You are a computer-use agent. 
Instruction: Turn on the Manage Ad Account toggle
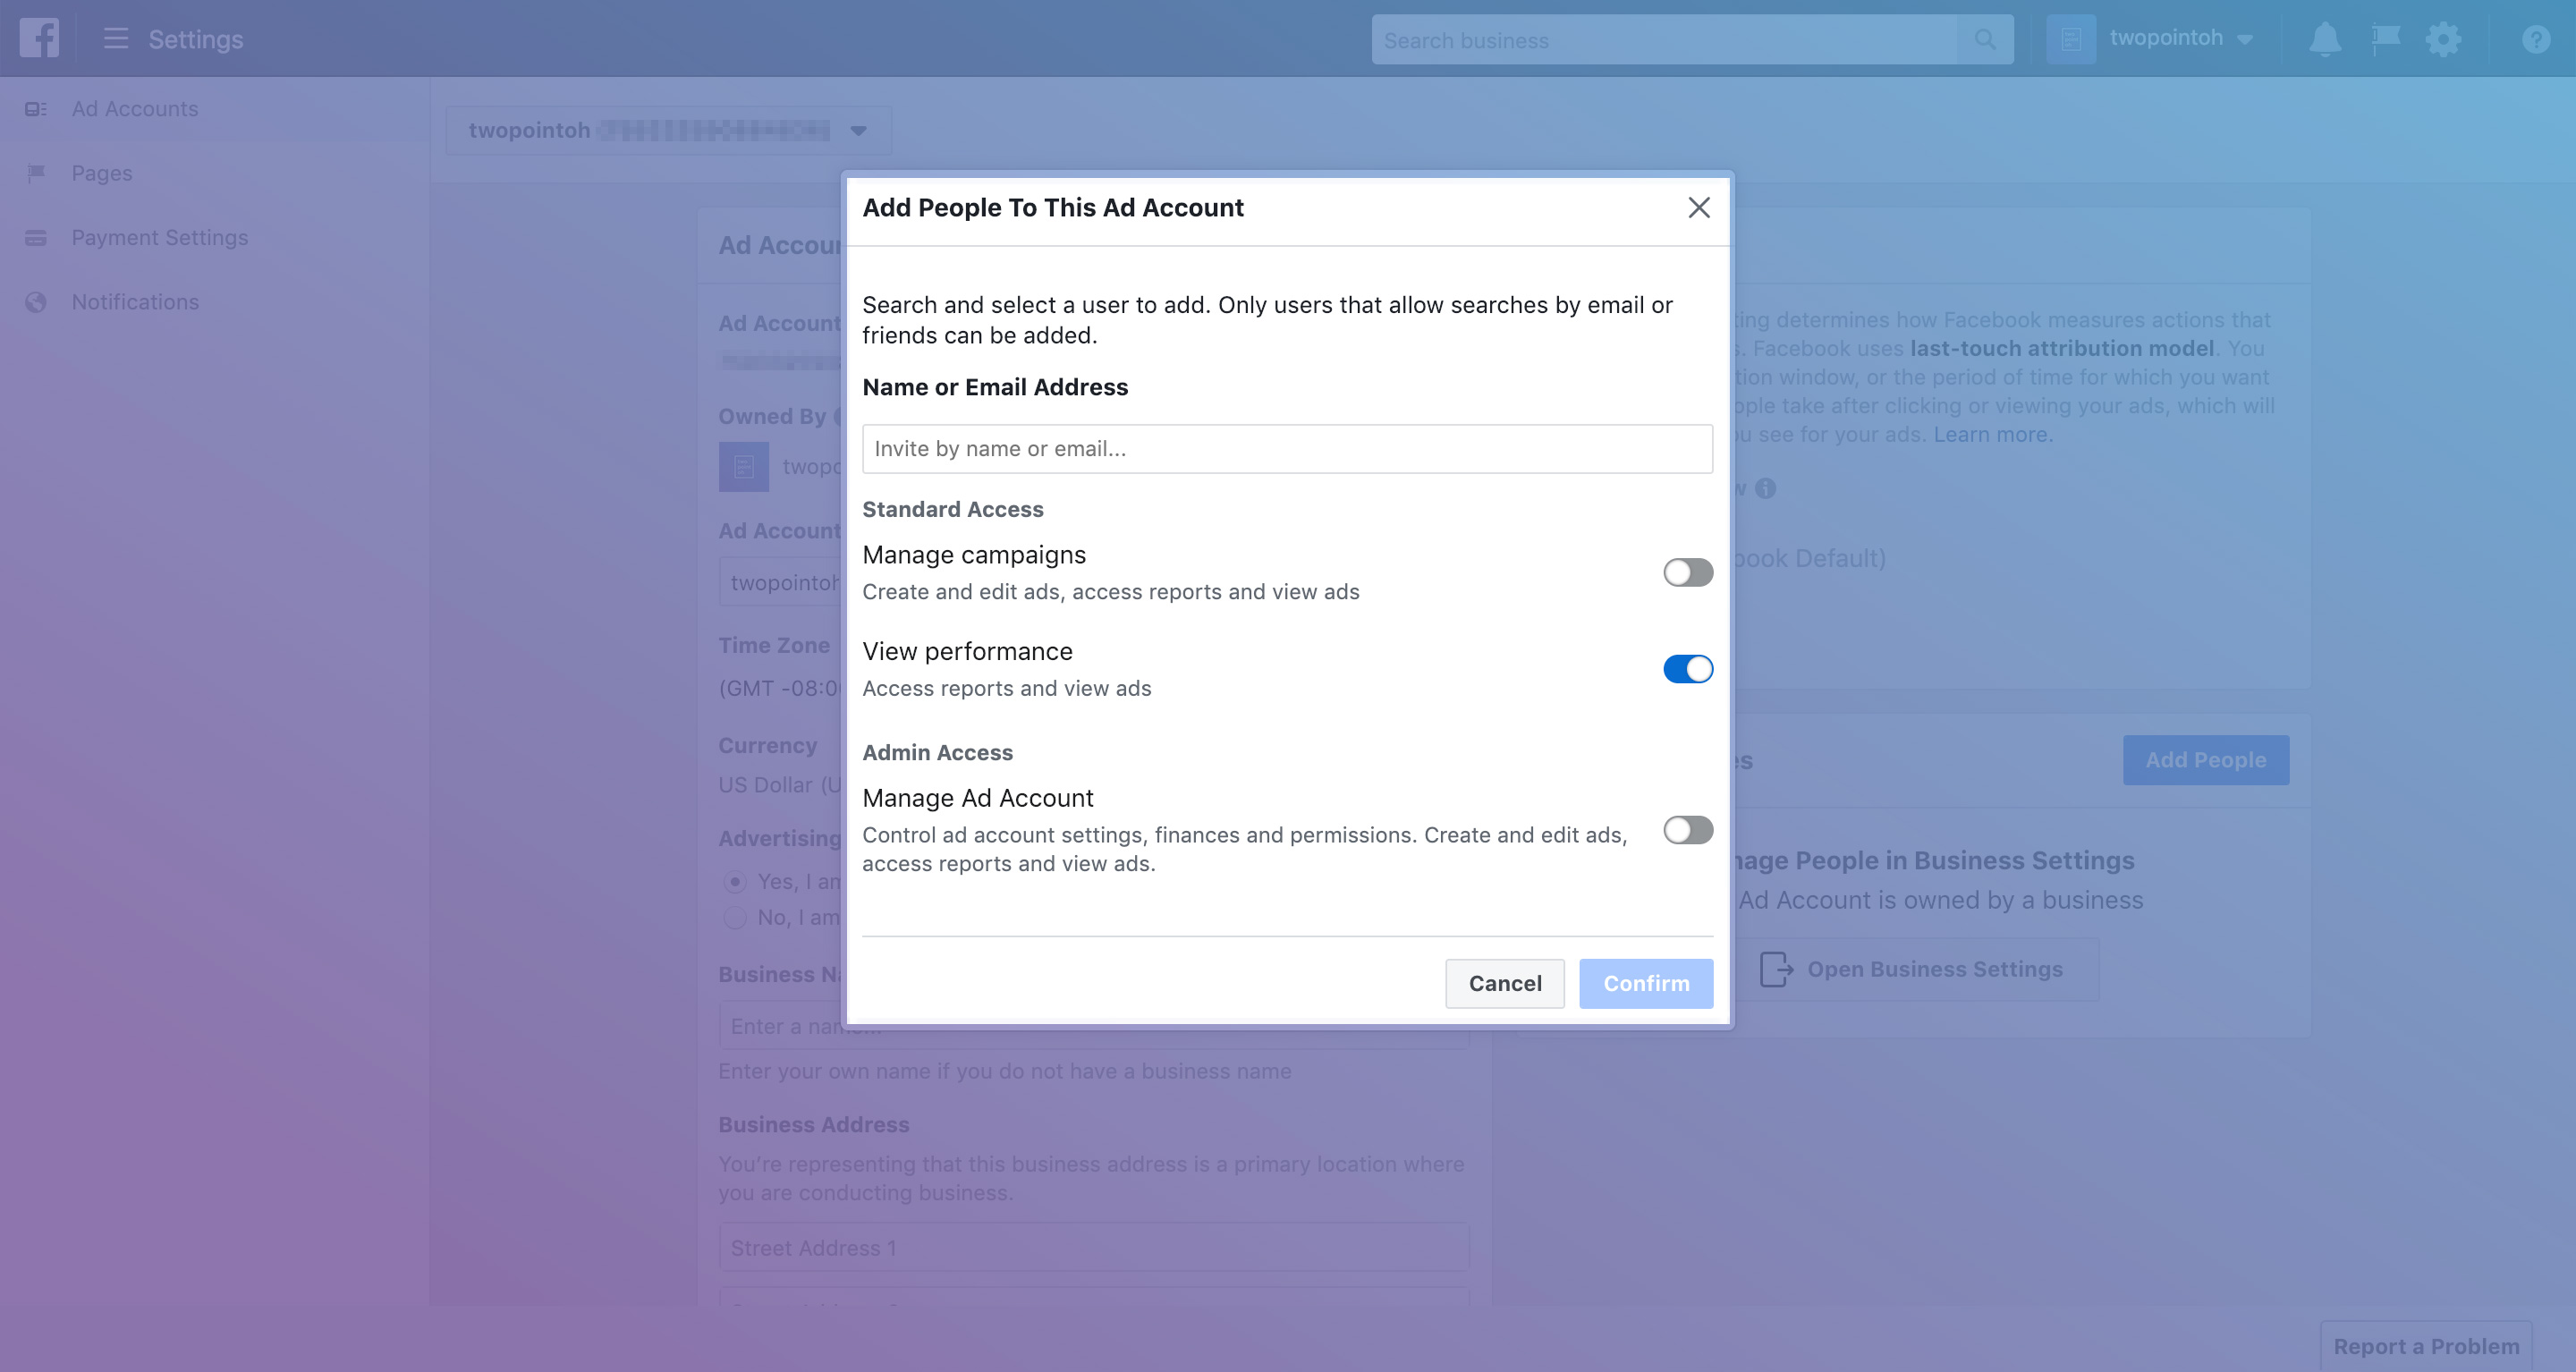tap(1687, 830)
